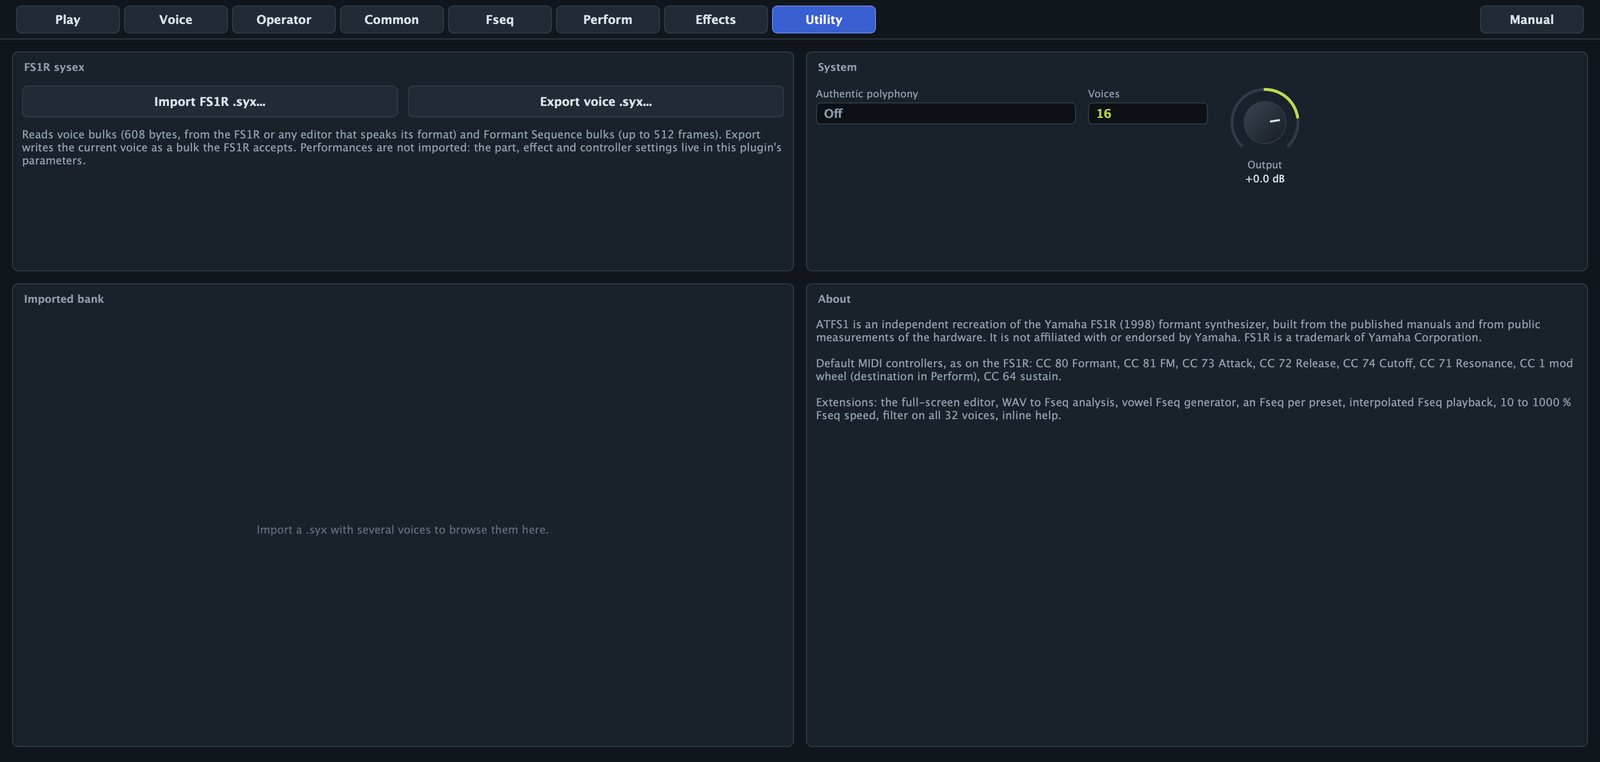
Task: Switch to the Perform tab
Action: tap(608, 20)
